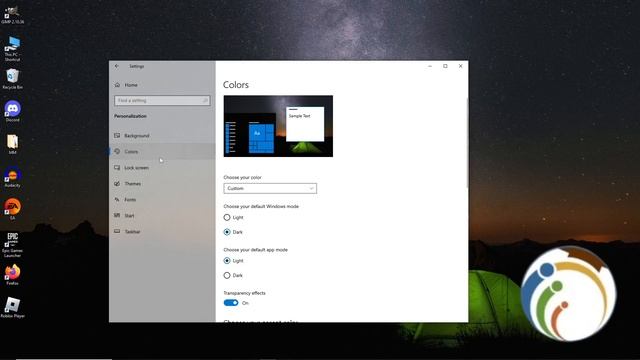This screenshot has height=360, width=640.
Task: Go back using the Settings back arrow
Action: click(117, 66)
